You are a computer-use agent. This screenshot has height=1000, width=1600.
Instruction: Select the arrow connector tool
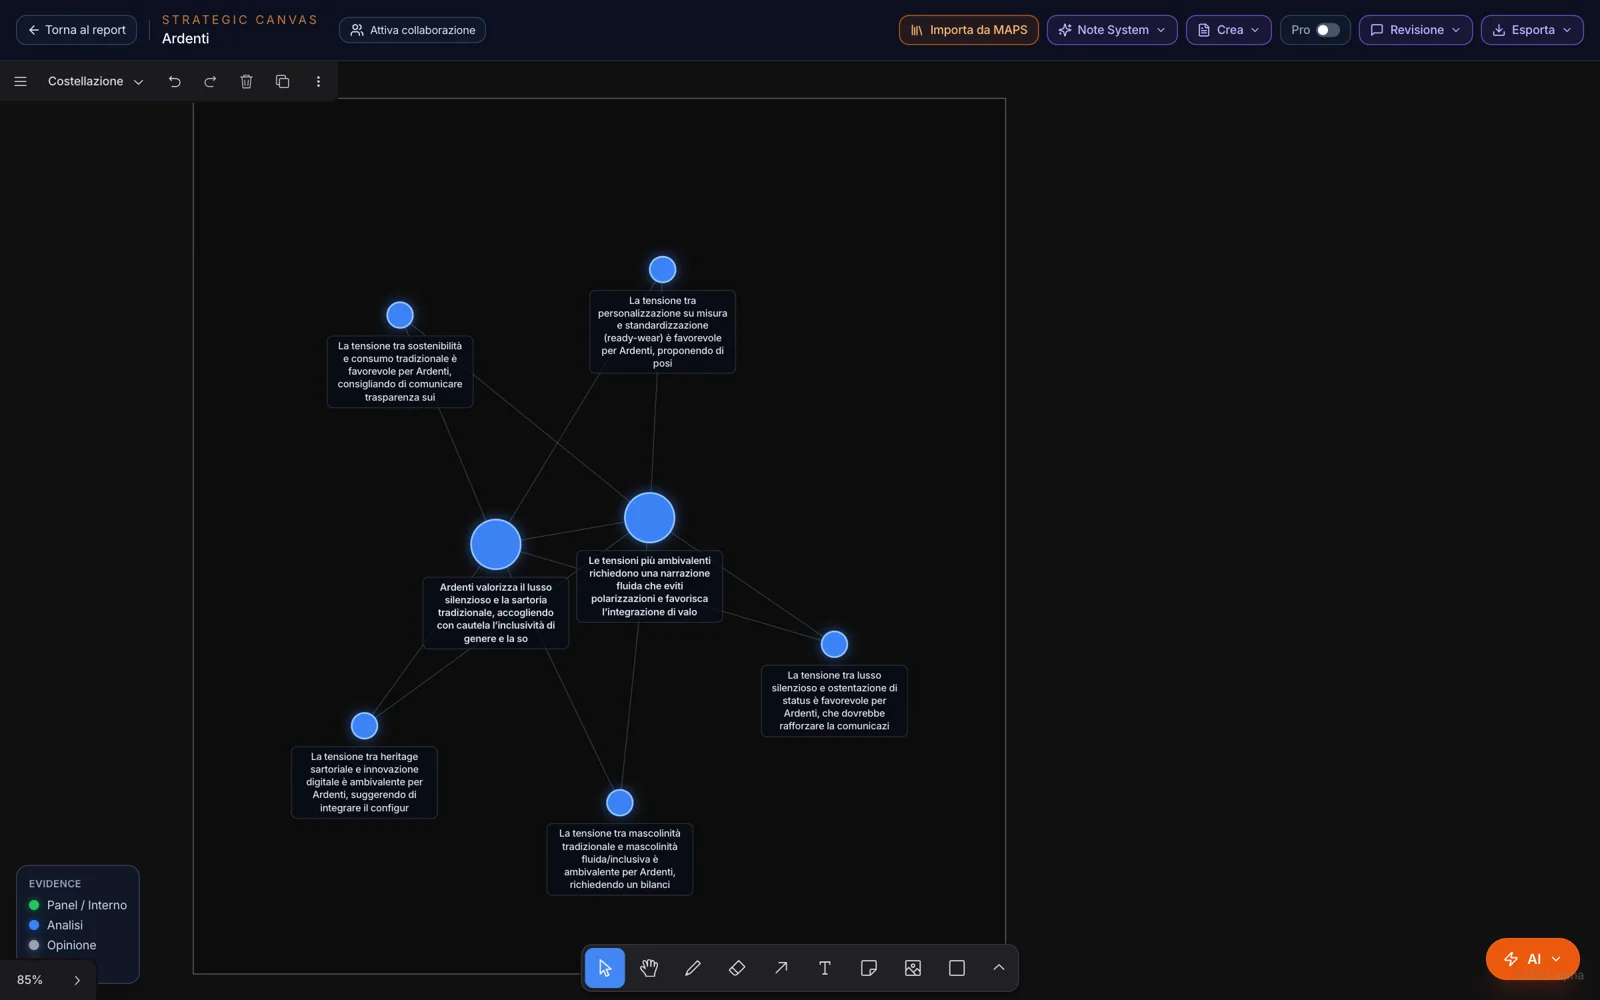click(x=781, y=968)
